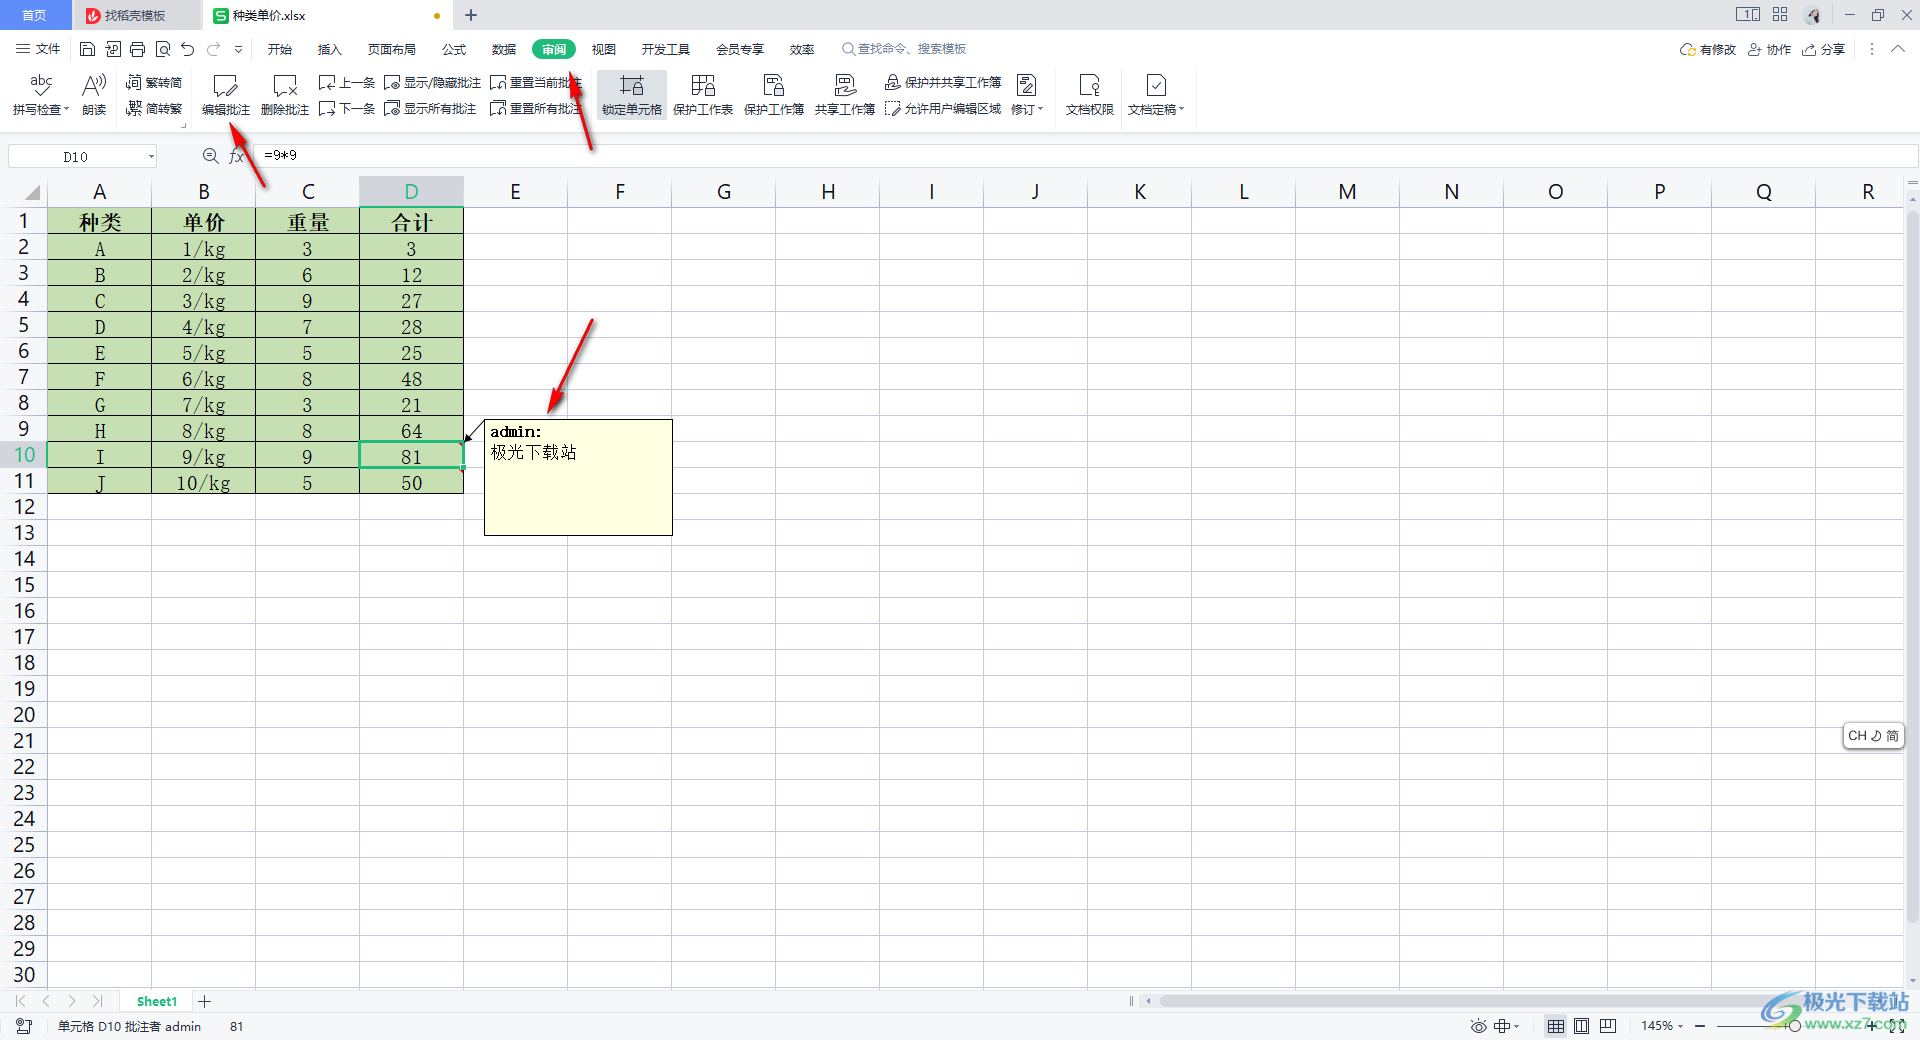Screen dimensions: 1920x1040
Task: Click 删除批注 delete comment
Action: (x=285, y=95)
